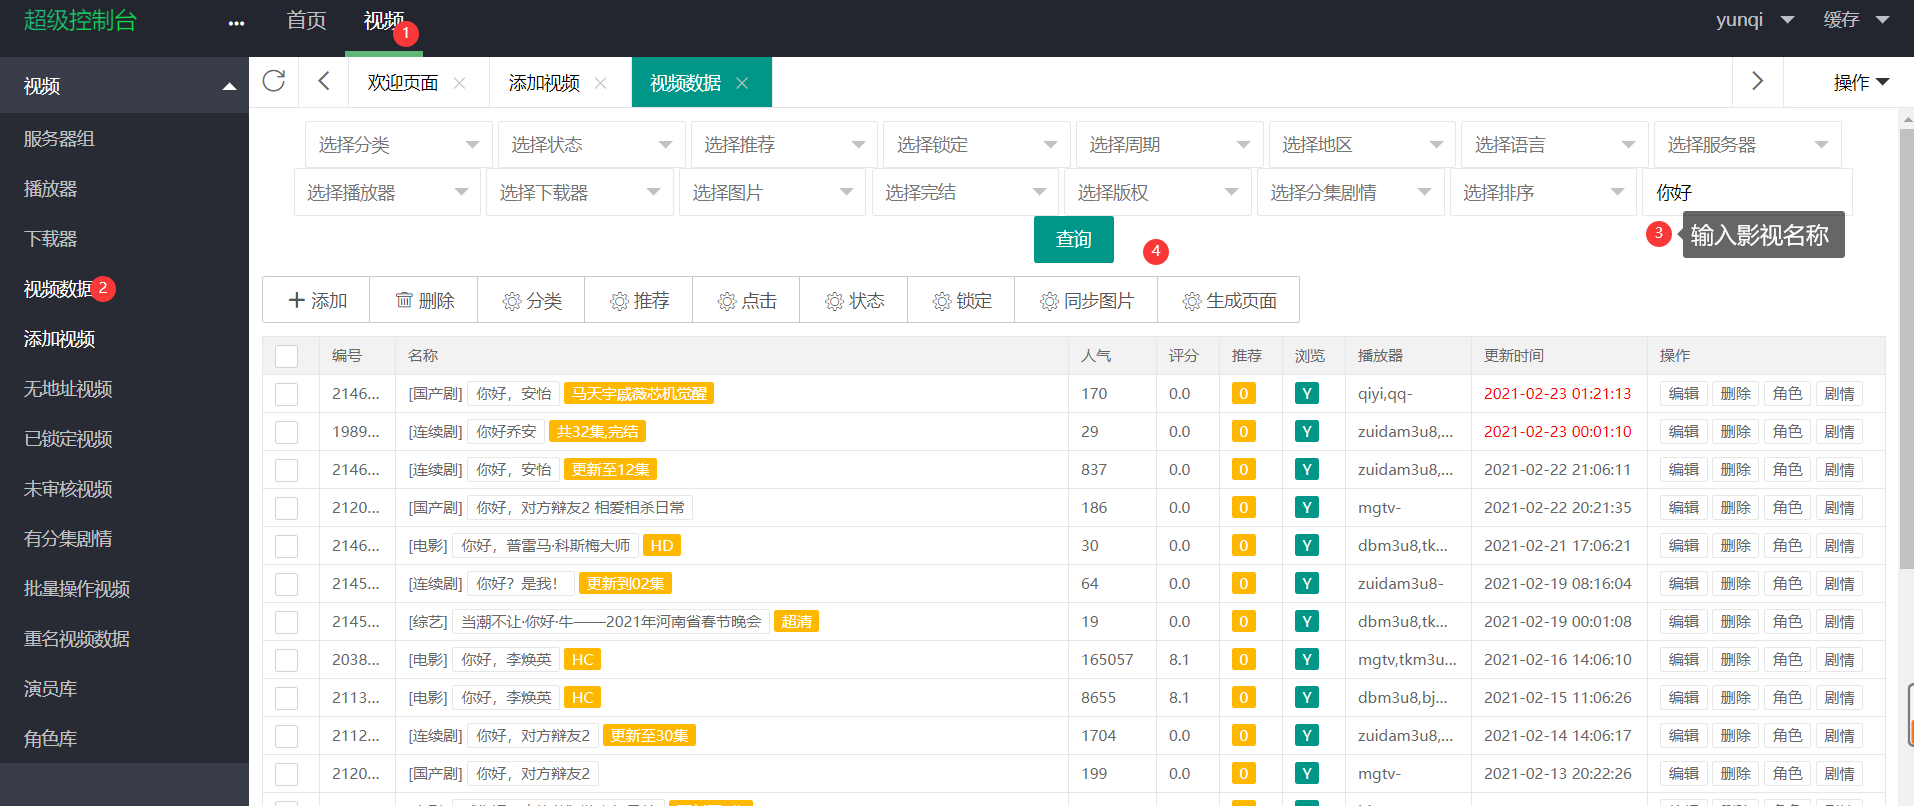1914x806 pixels.
Task: Close the 视频数据 tab
Action: point(742,83)
